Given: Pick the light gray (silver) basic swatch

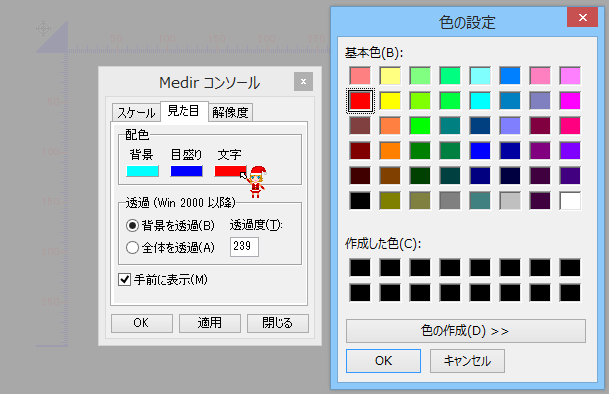Looking at the screenshot, I should (510, 201).
